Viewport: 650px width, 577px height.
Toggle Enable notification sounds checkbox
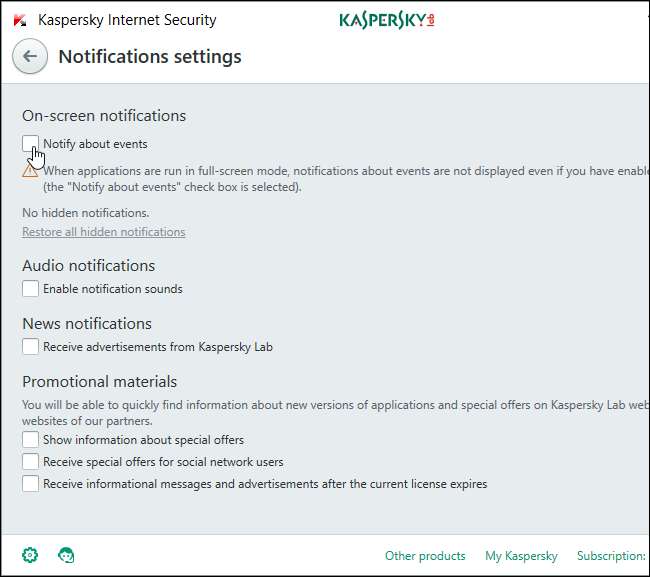click(31, 289)
